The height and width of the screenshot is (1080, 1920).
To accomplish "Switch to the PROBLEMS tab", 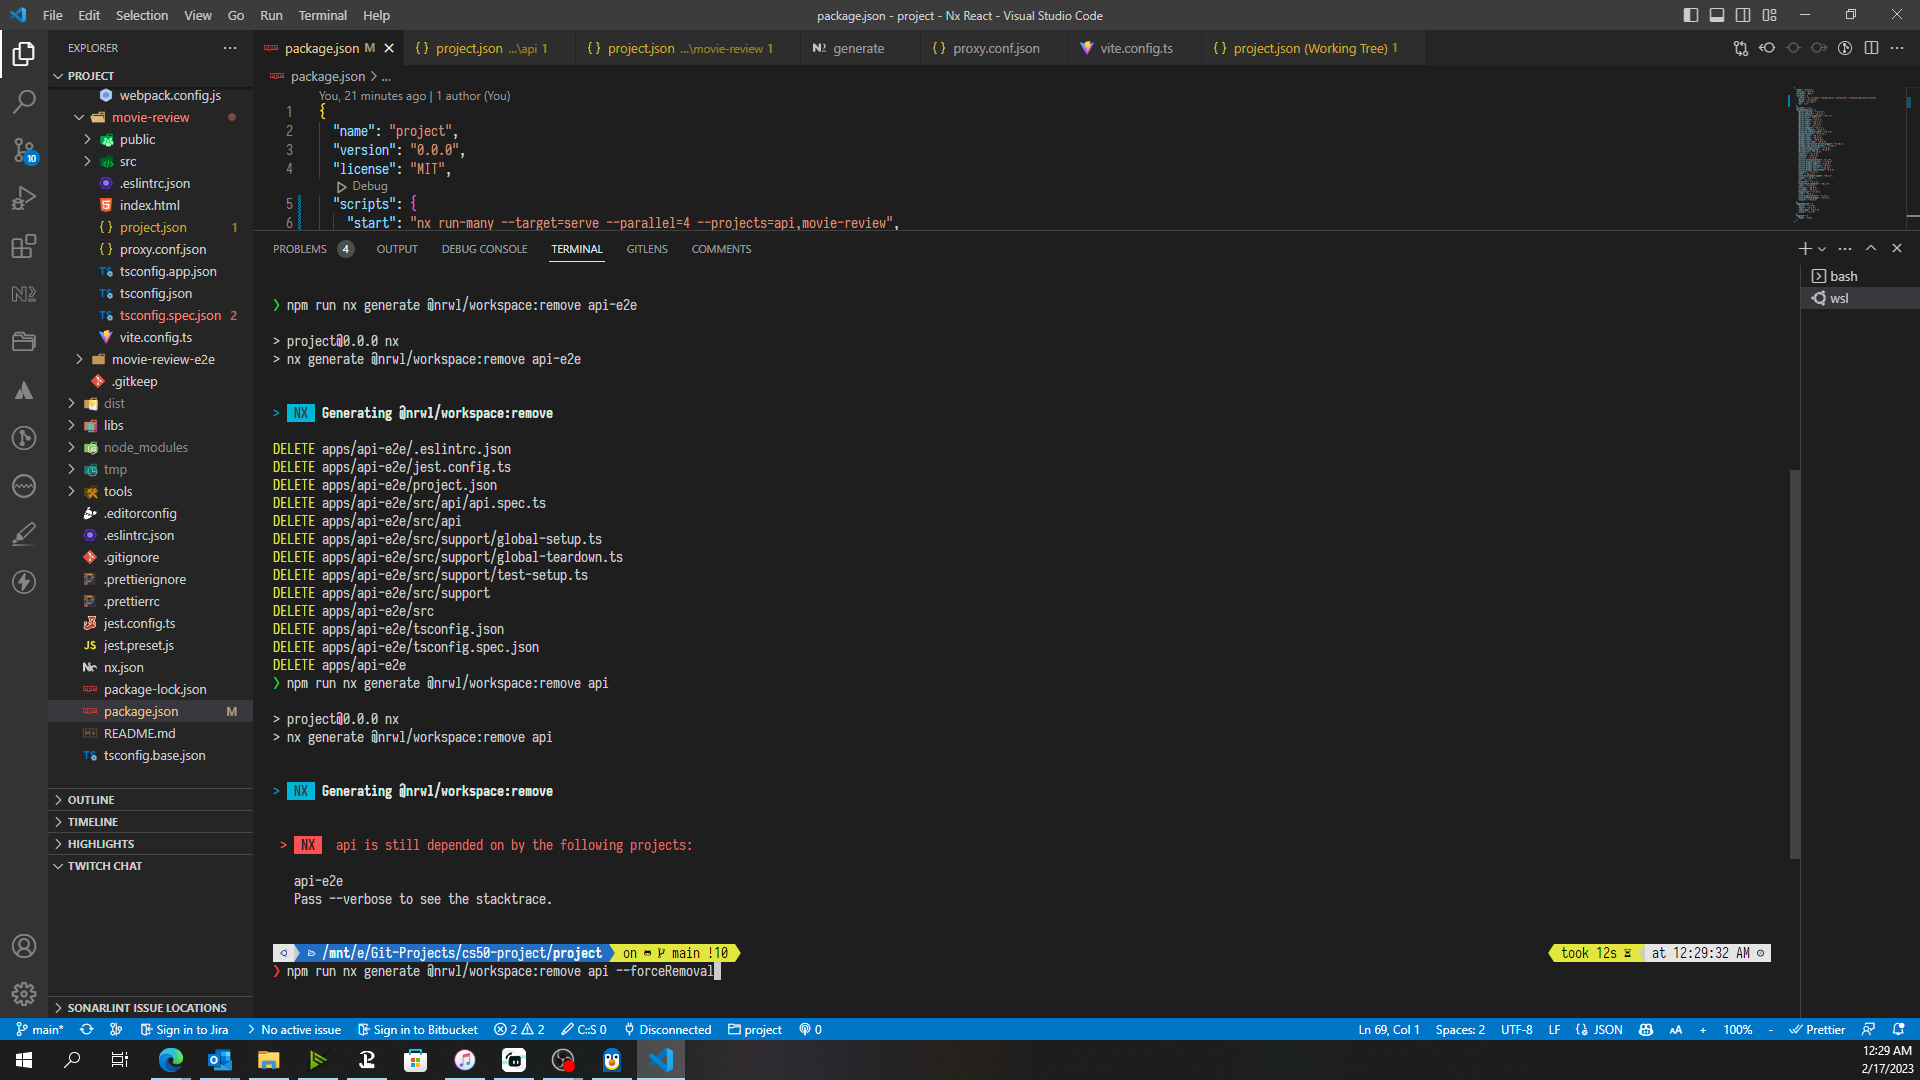I will point(300,249).
